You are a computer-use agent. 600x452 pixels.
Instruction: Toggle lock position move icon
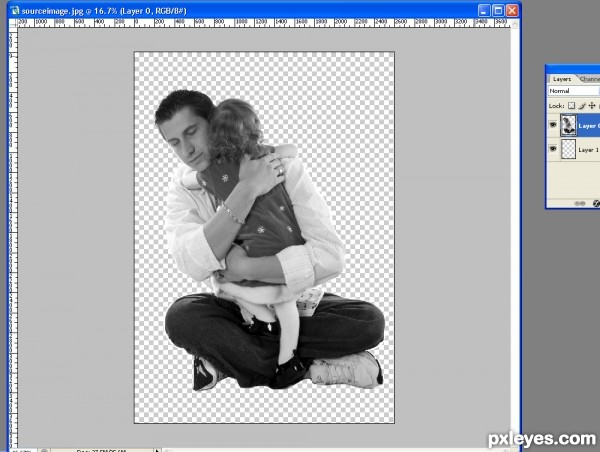click(592, 105)
